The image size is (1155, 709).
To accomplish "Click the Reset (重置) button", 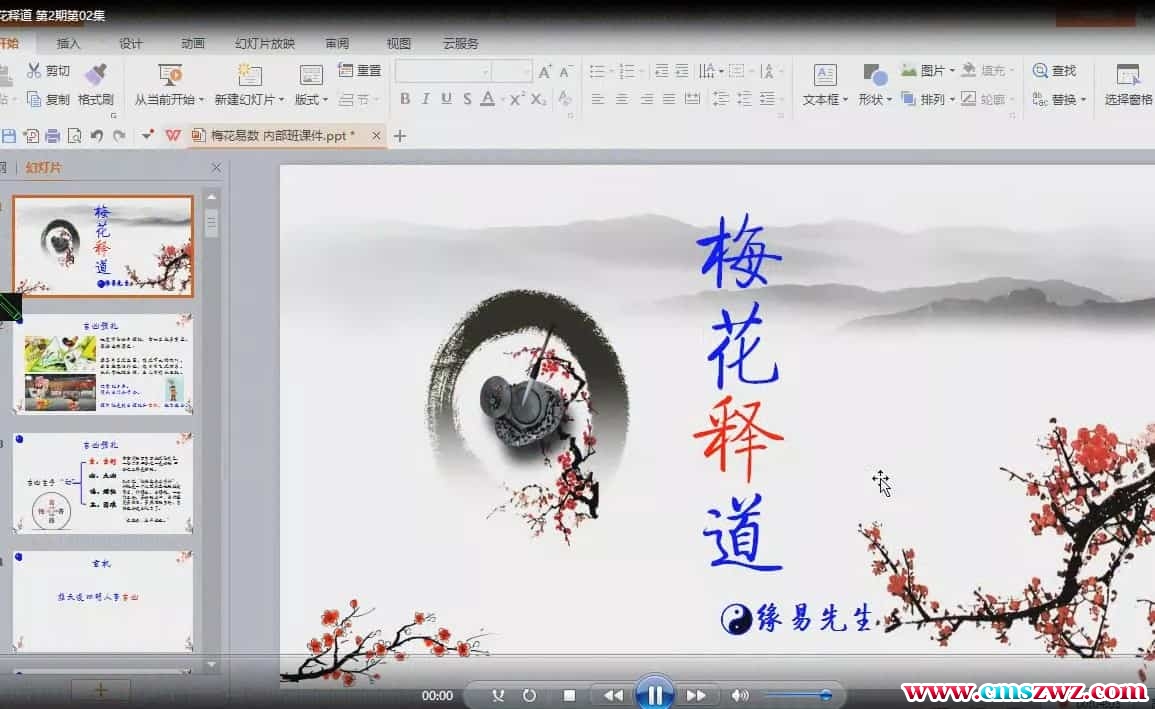I will (x=360, y=70).
